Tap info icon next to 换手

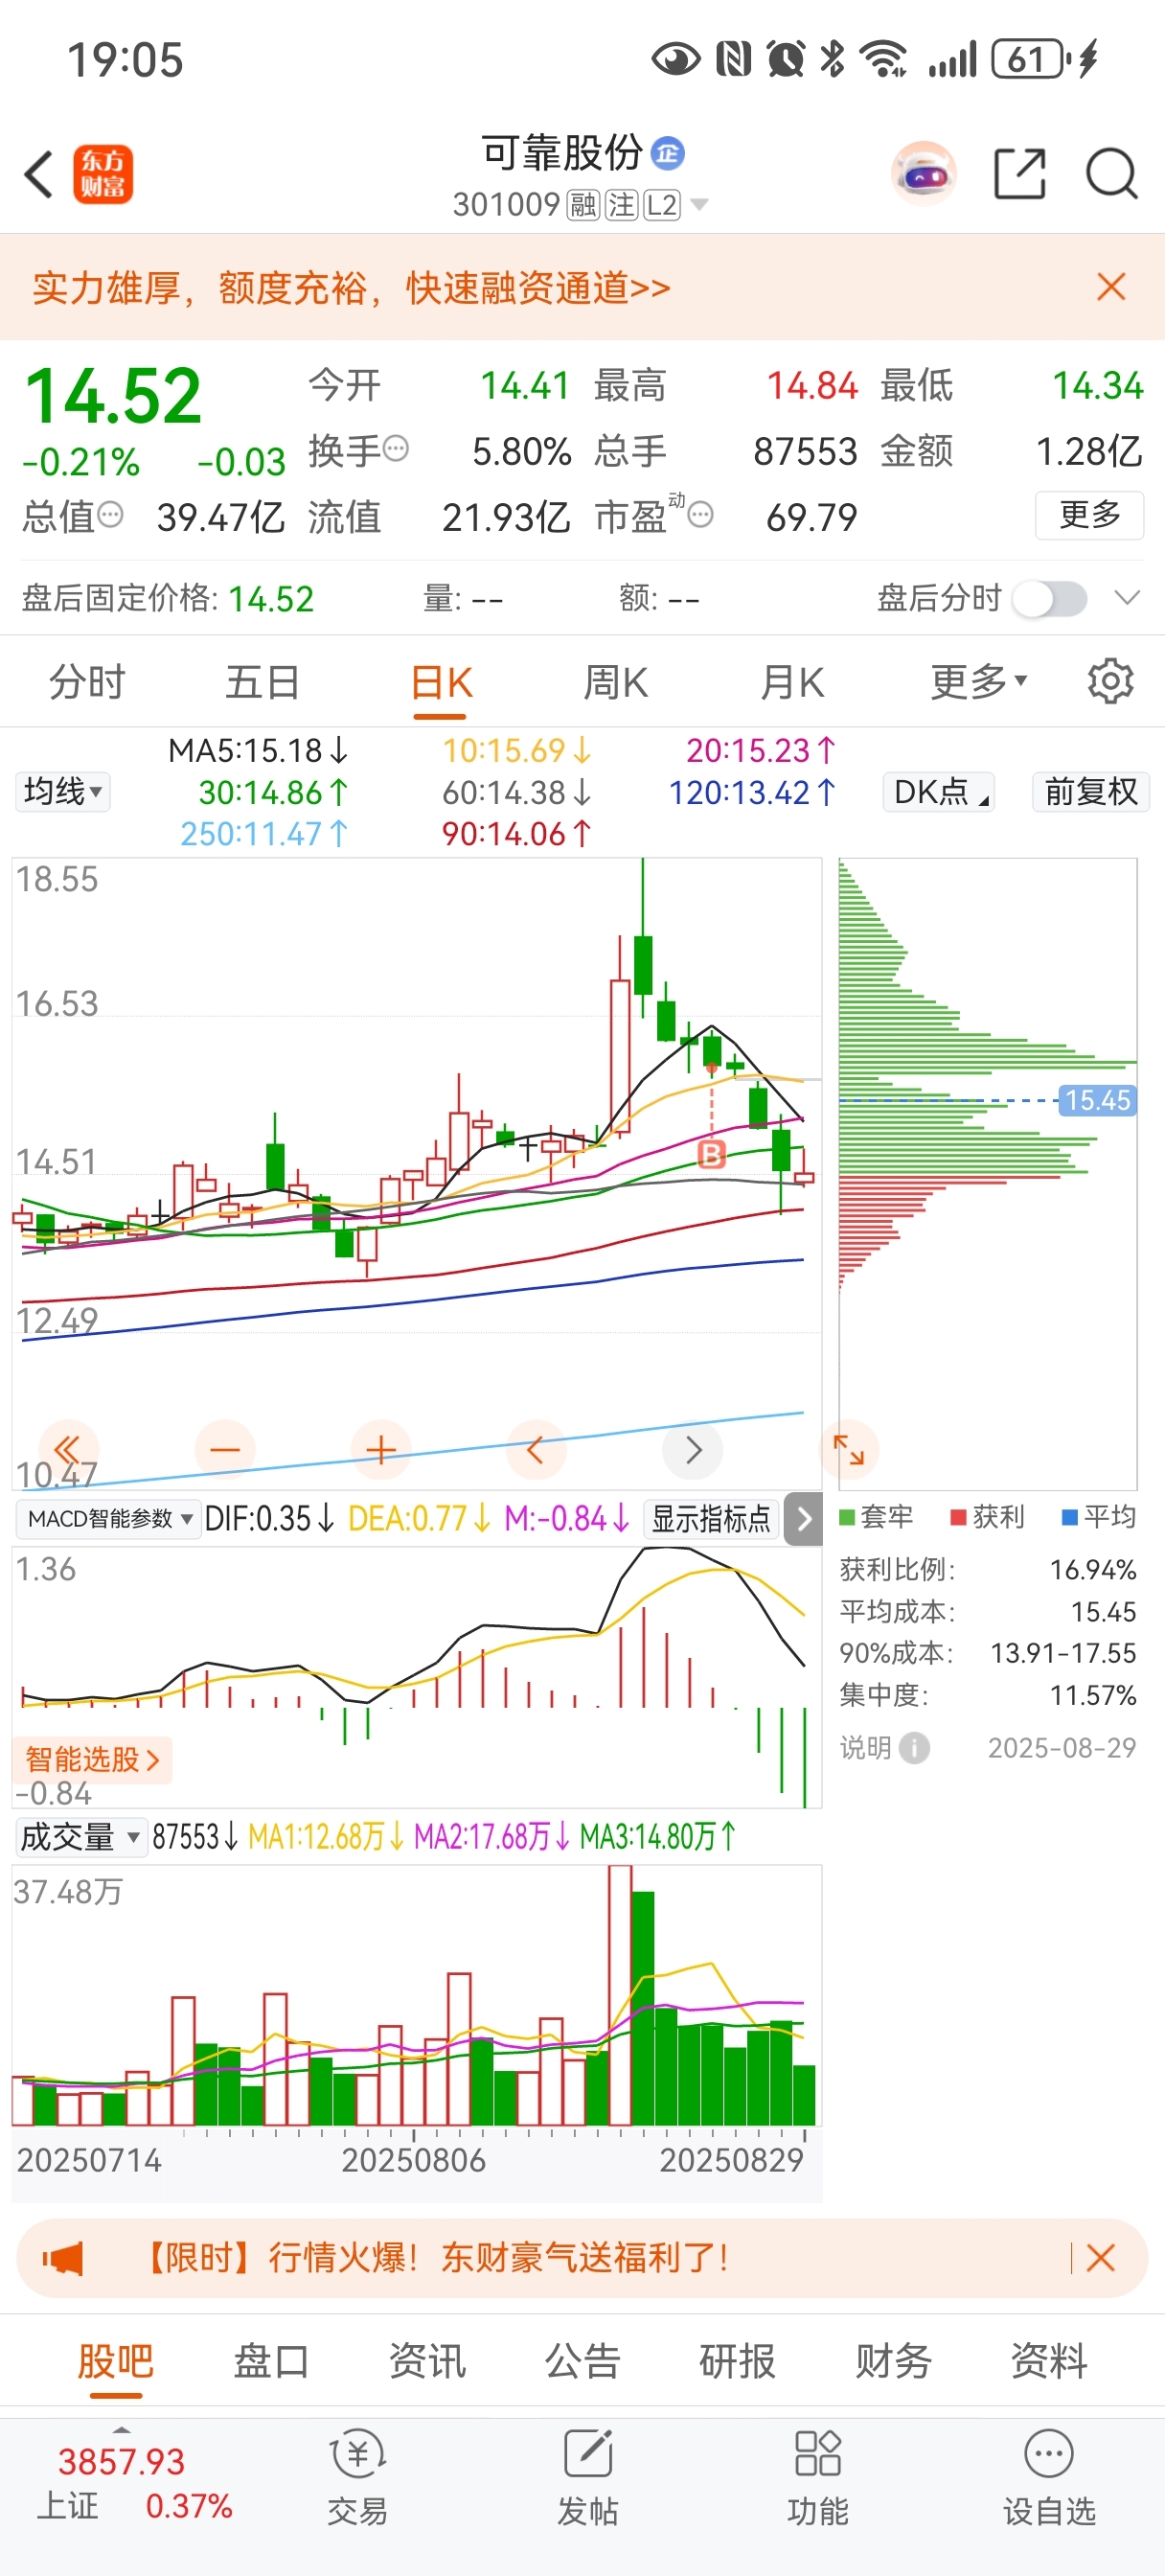pos(396,448)
